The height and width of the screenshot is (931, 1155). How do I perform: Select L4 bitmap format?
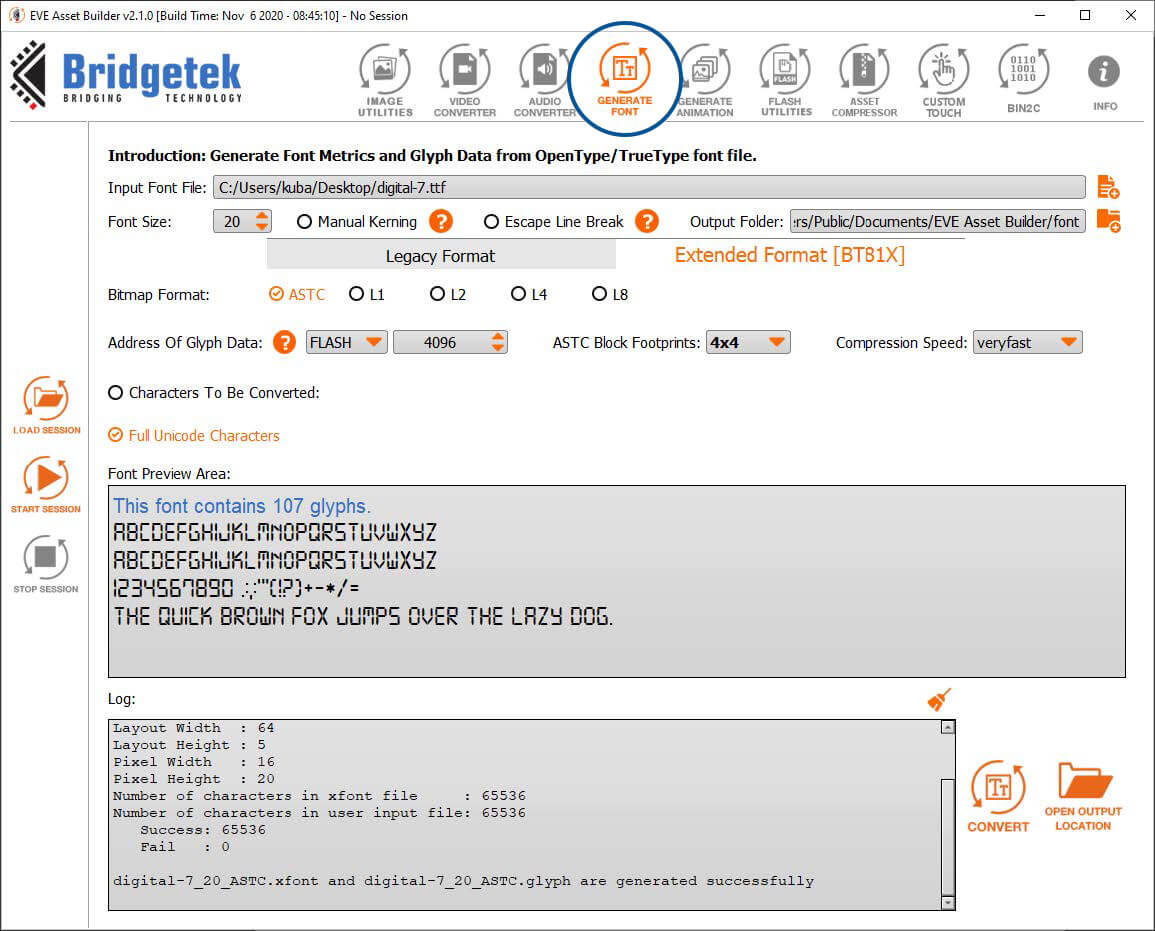tap(529, 295)
